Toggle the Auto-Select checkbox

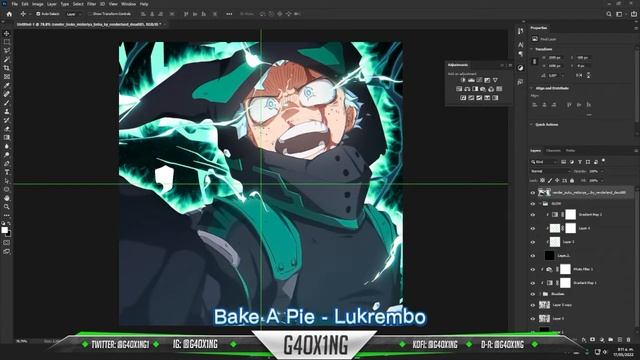click(38, 14)
